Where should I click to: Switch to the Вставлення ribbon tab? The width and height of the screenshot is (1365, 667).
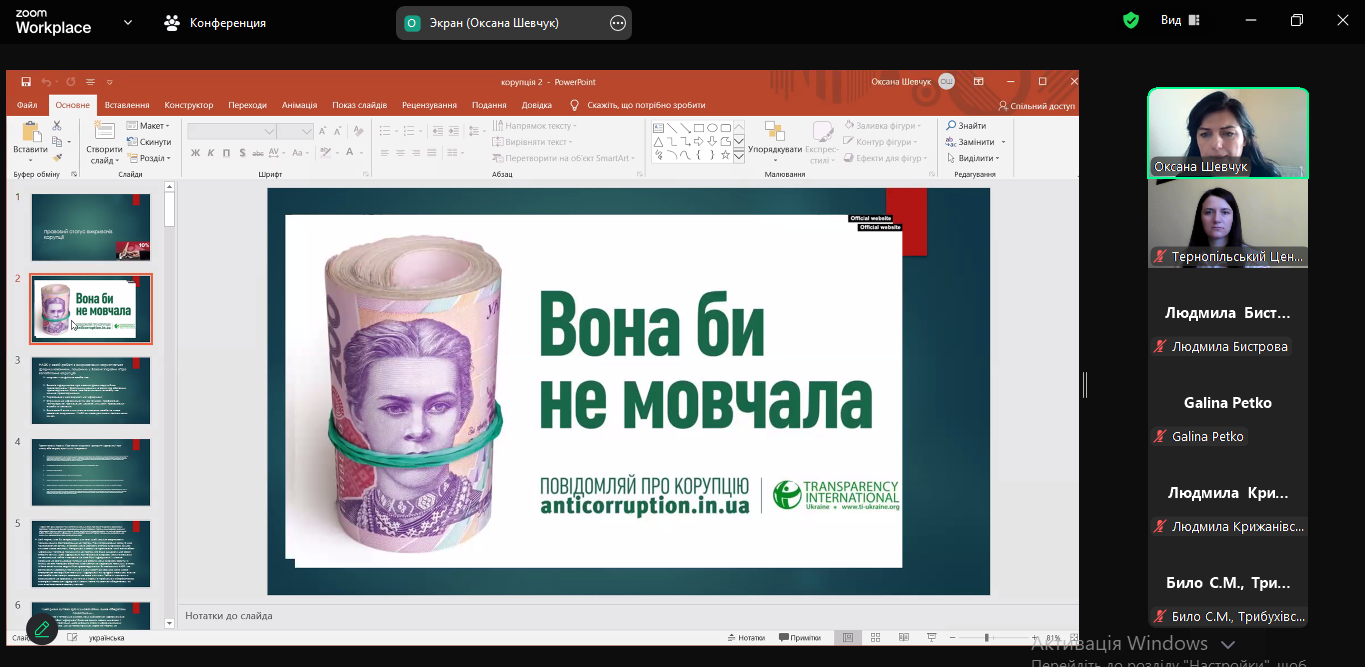127,105
